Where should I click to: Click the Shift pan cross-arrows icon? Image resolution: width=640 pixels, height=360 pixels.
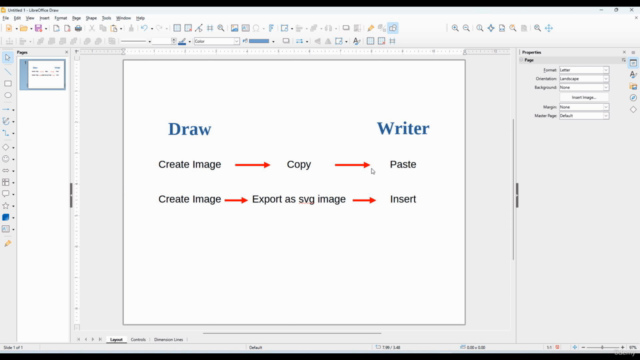pos(549,28)
